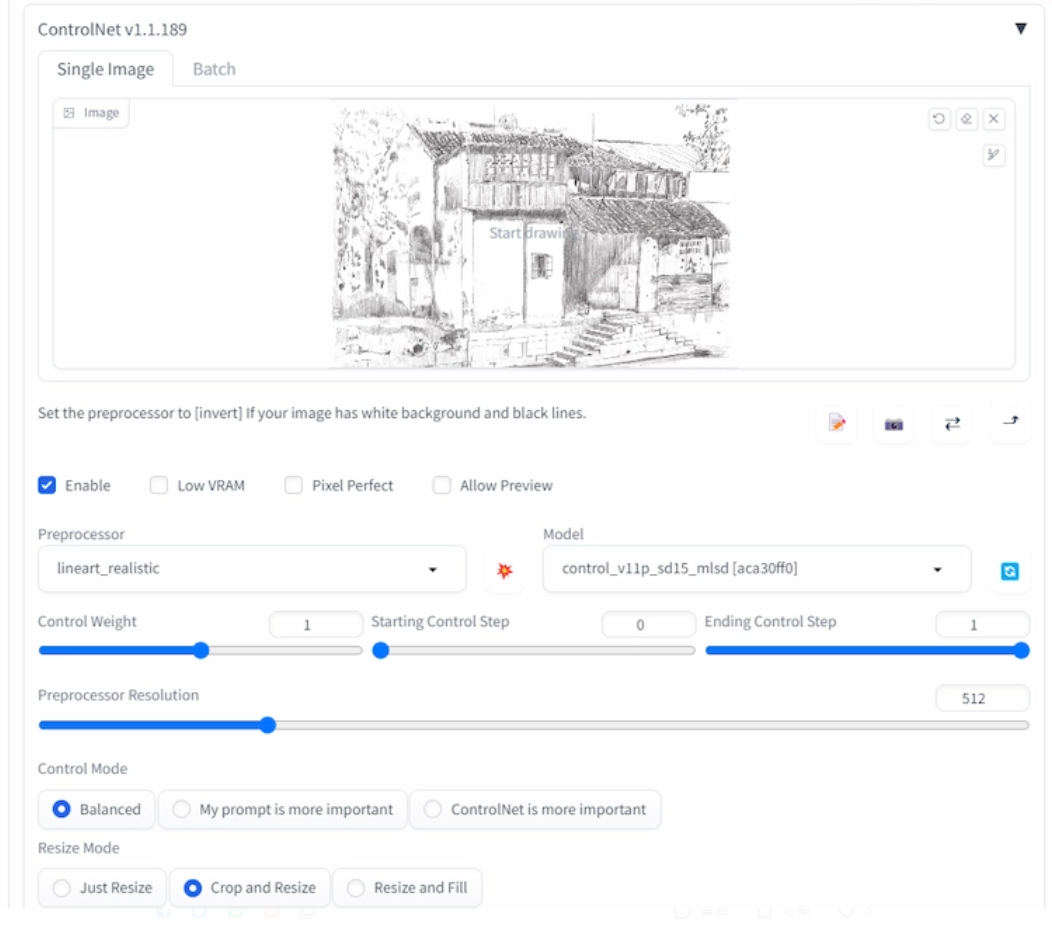Click the invert preprocessor hint text
This screenshot has height=926, width=1052.
coord(311,413)
